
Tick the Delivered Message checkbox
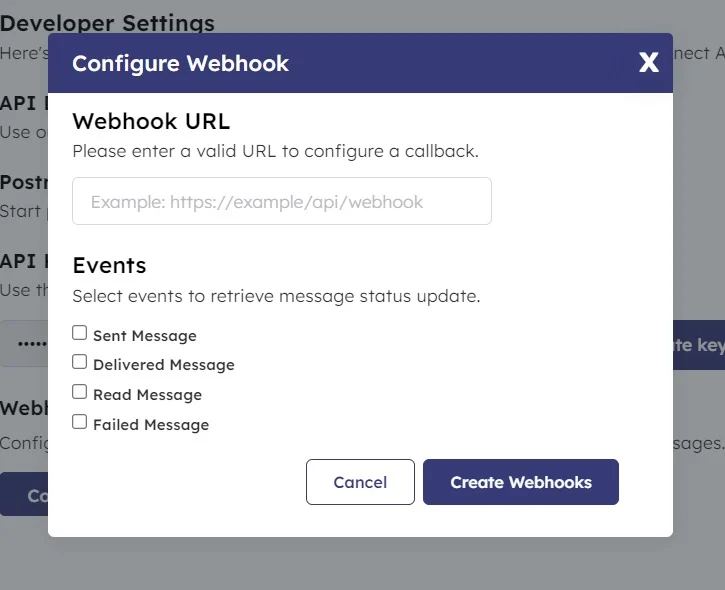[x=80, y=362]
